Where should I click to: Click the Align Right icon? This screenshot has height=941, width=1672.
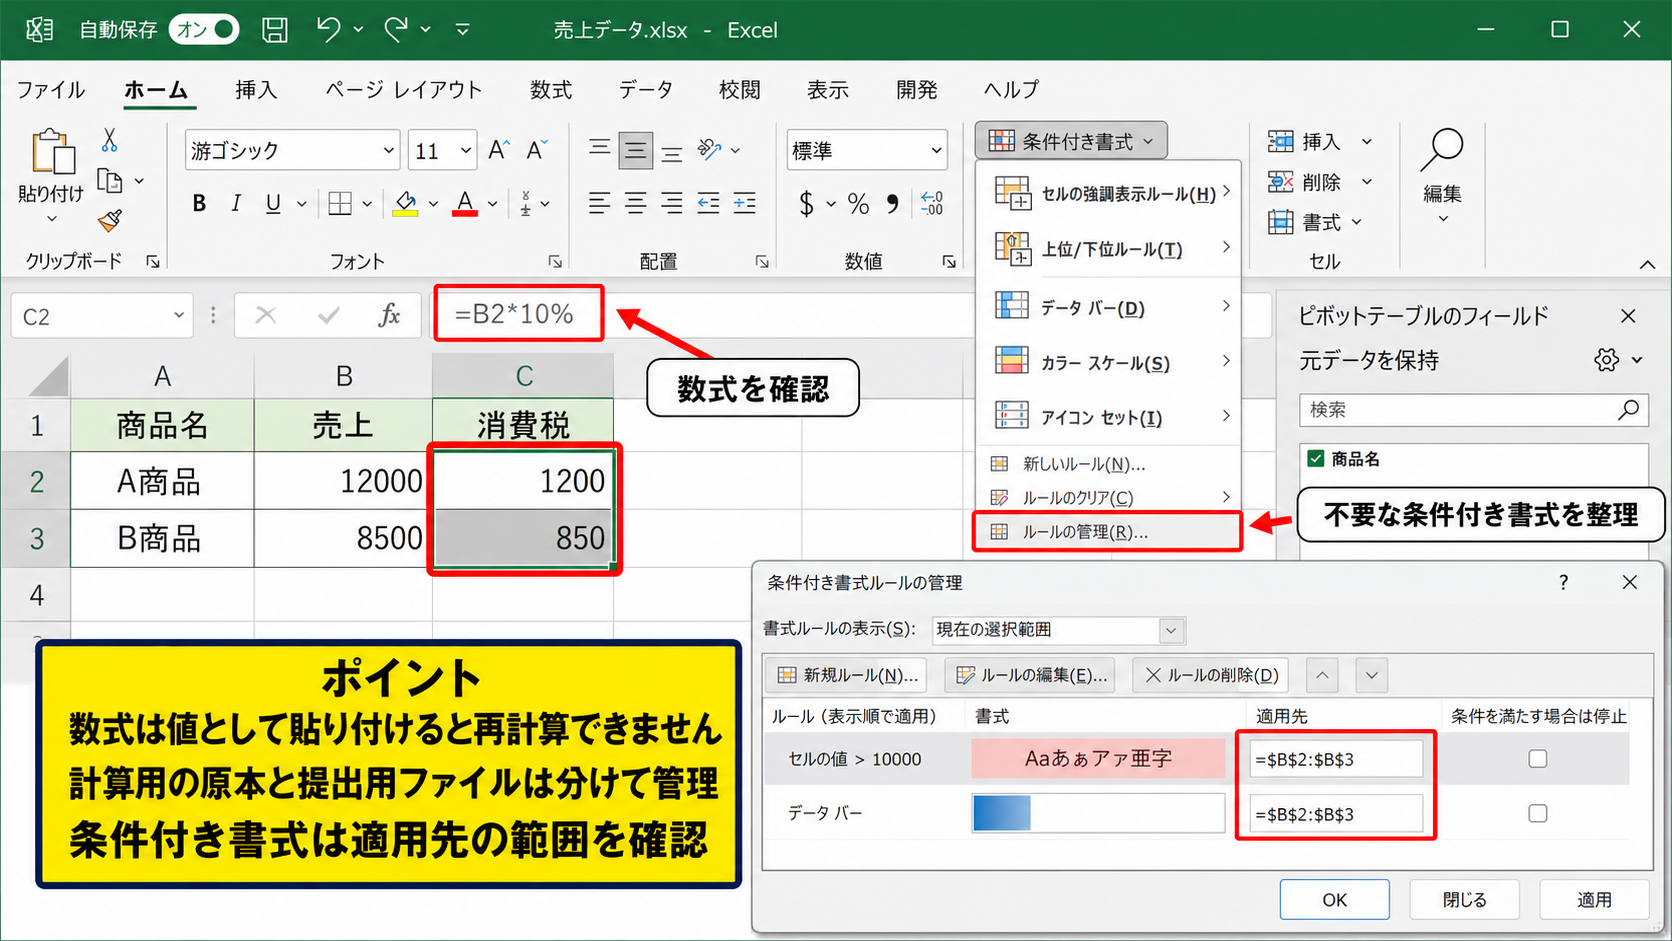point(672,204)
